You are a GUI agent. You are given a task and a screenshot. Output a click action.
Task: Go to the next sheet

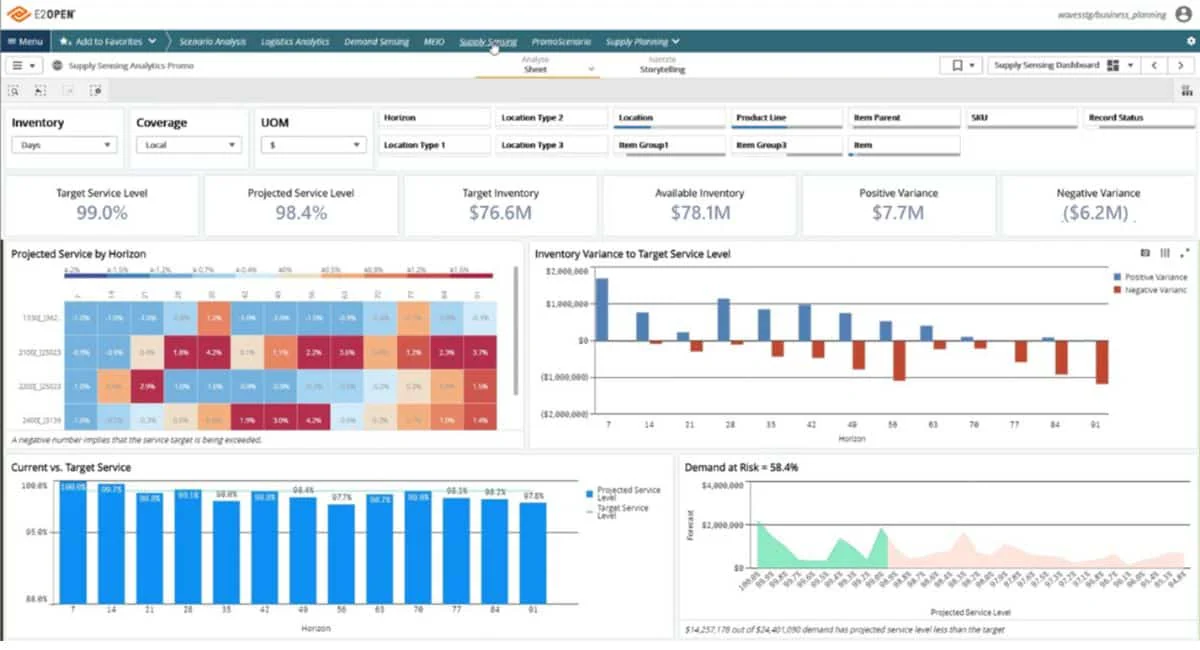tap(1182, 65)
